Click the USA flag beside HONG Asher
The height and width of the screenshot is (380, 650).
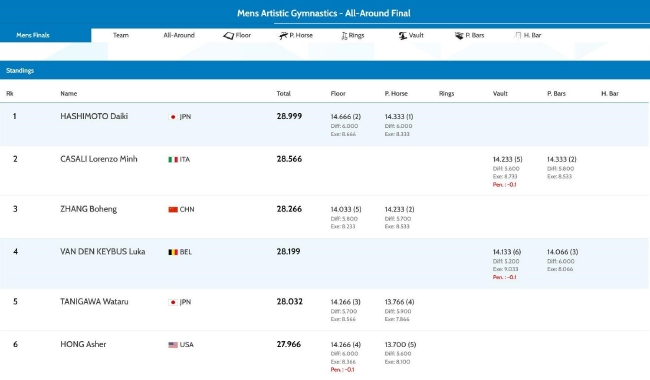(x=173, y=345)
